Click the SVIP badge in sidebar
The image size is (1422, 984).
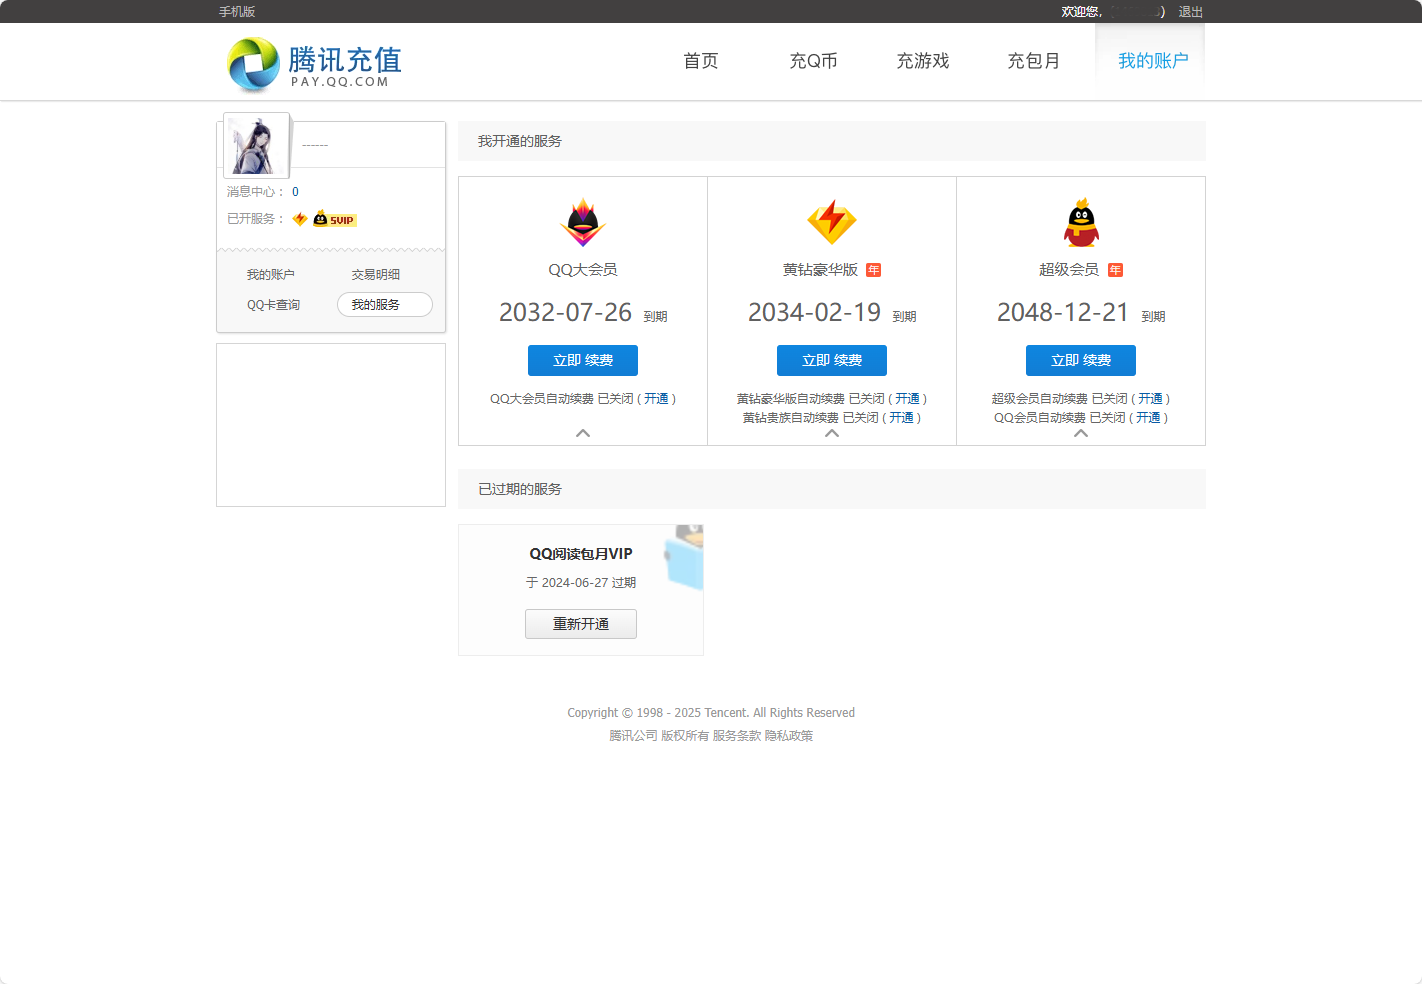click(335, 219)
